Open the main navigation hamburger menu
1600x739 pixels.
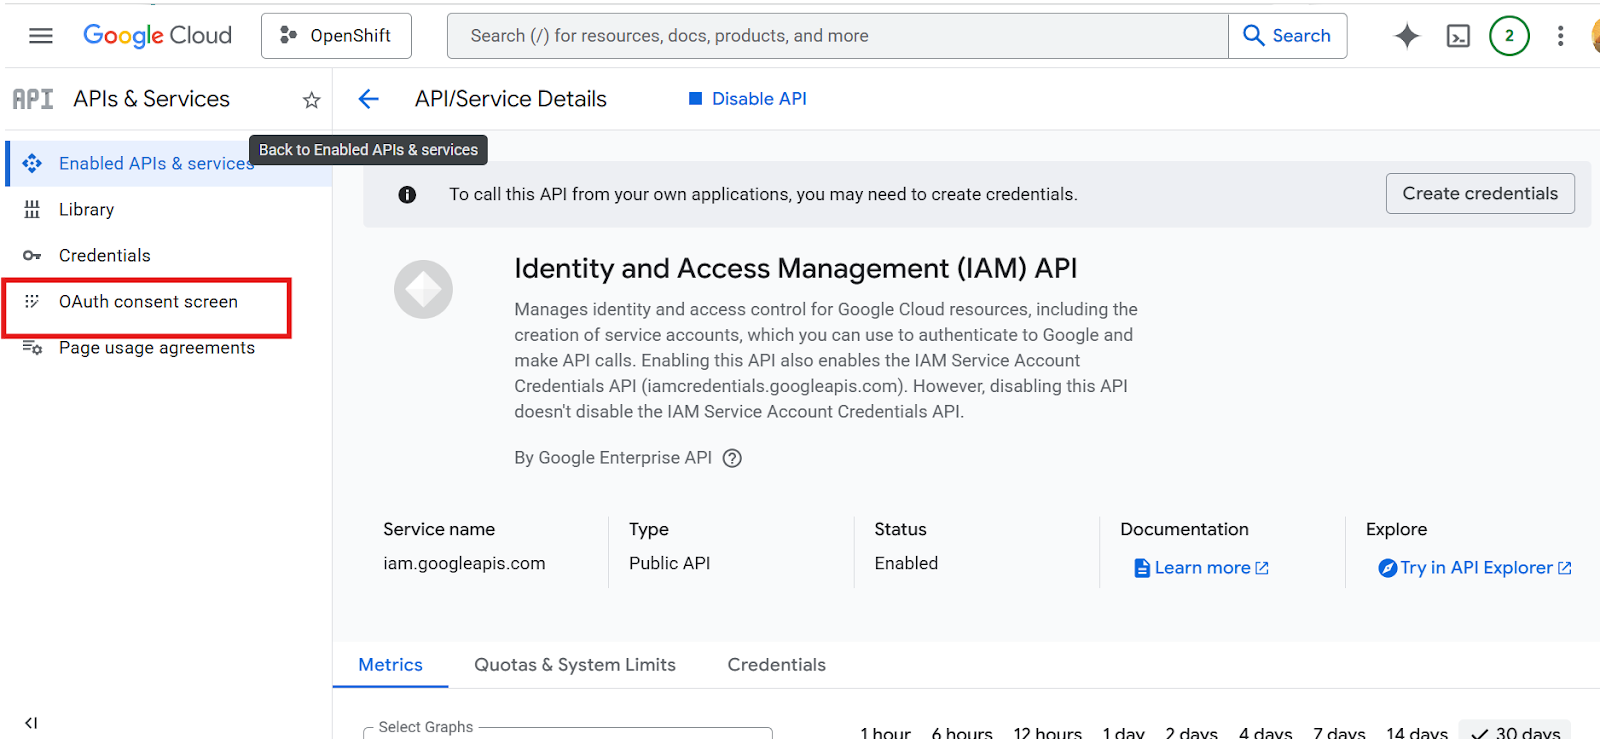coord(41,36)
